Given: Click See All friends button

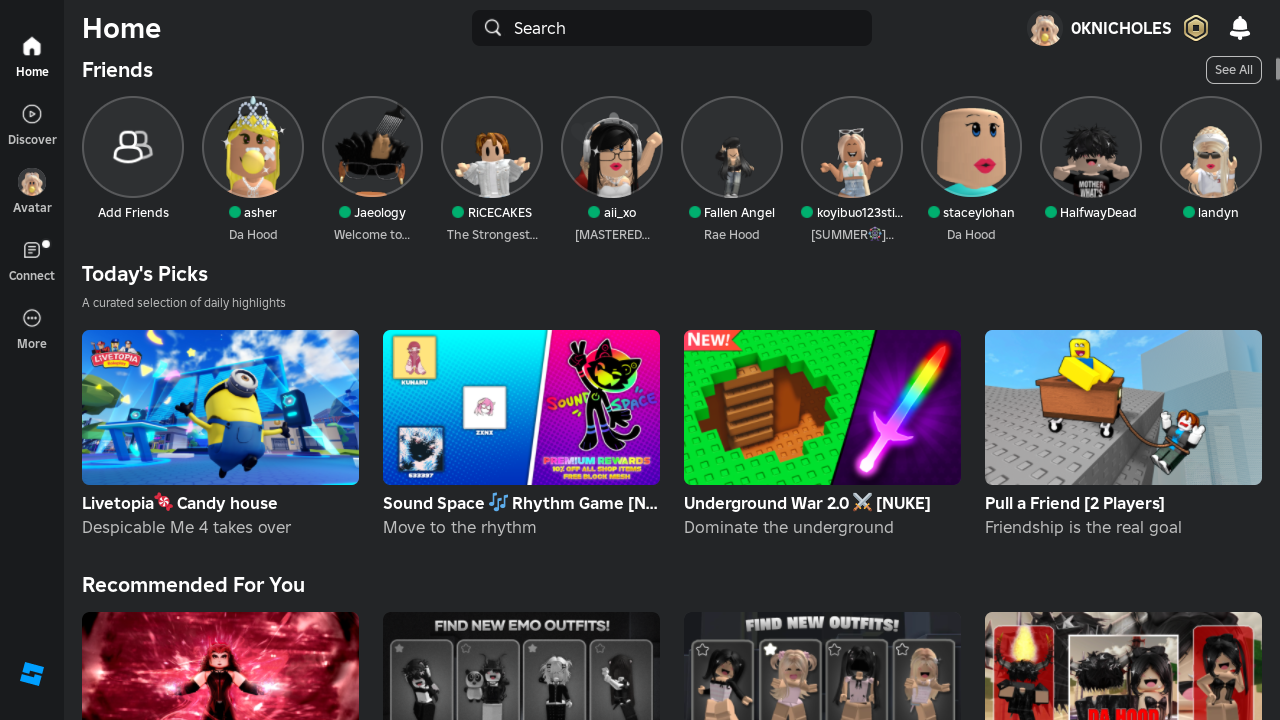Looking at the screenshot, I should 1234,70.
